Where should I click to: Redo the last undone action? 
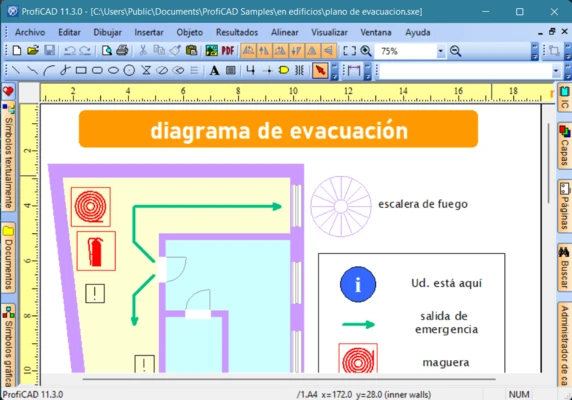coord(85,50)
